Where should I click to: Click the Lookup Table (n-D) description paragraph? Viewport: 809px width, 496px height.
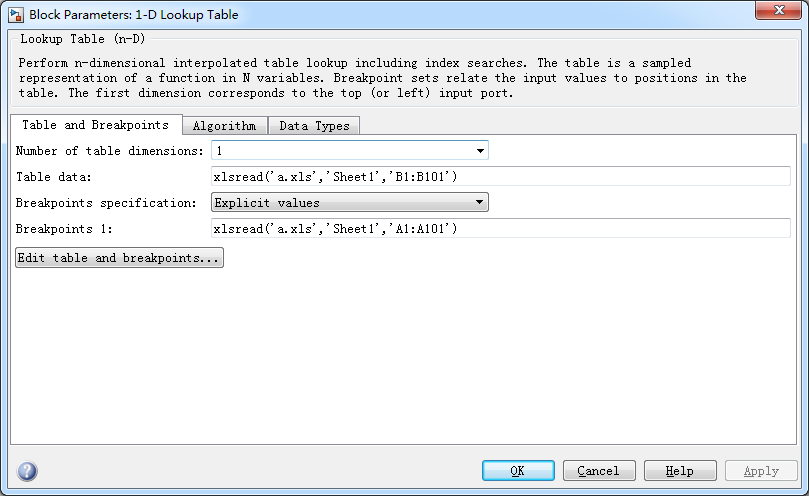coord(382,78)
